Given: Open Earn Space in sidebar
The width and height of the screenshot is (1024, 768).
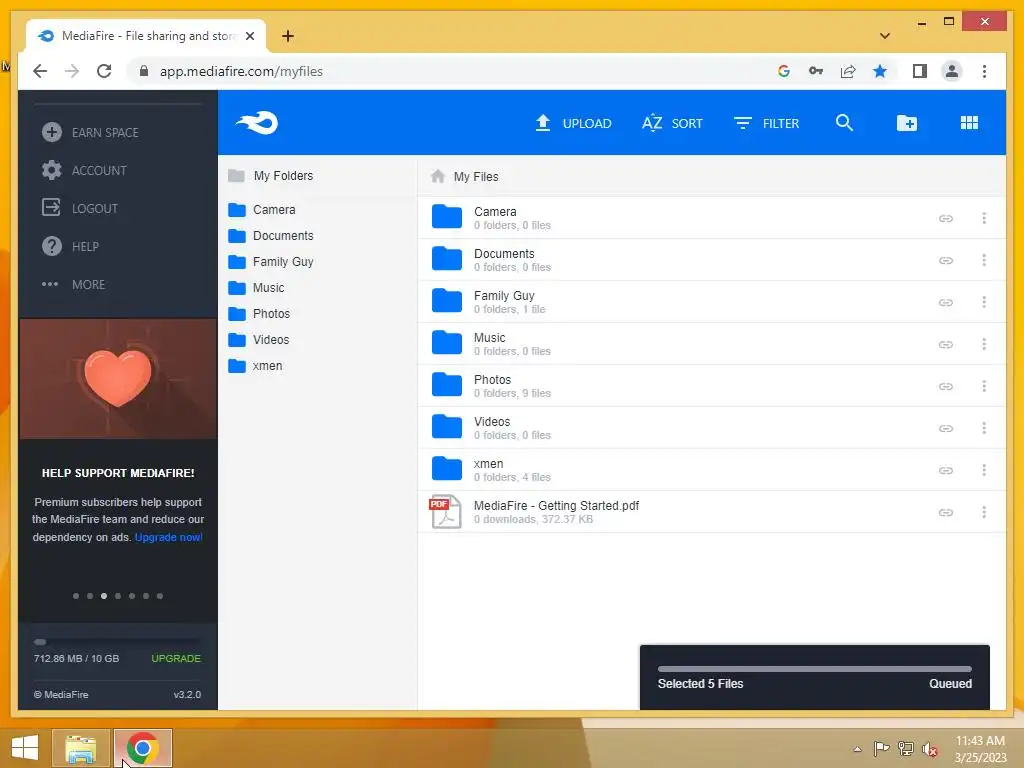Looking at the screenshot, I should (x=90, y=132).
